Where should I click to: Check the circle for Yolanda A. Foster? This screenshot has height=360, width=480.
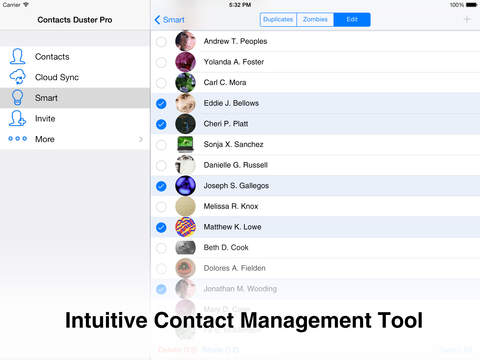coord(161,62)
